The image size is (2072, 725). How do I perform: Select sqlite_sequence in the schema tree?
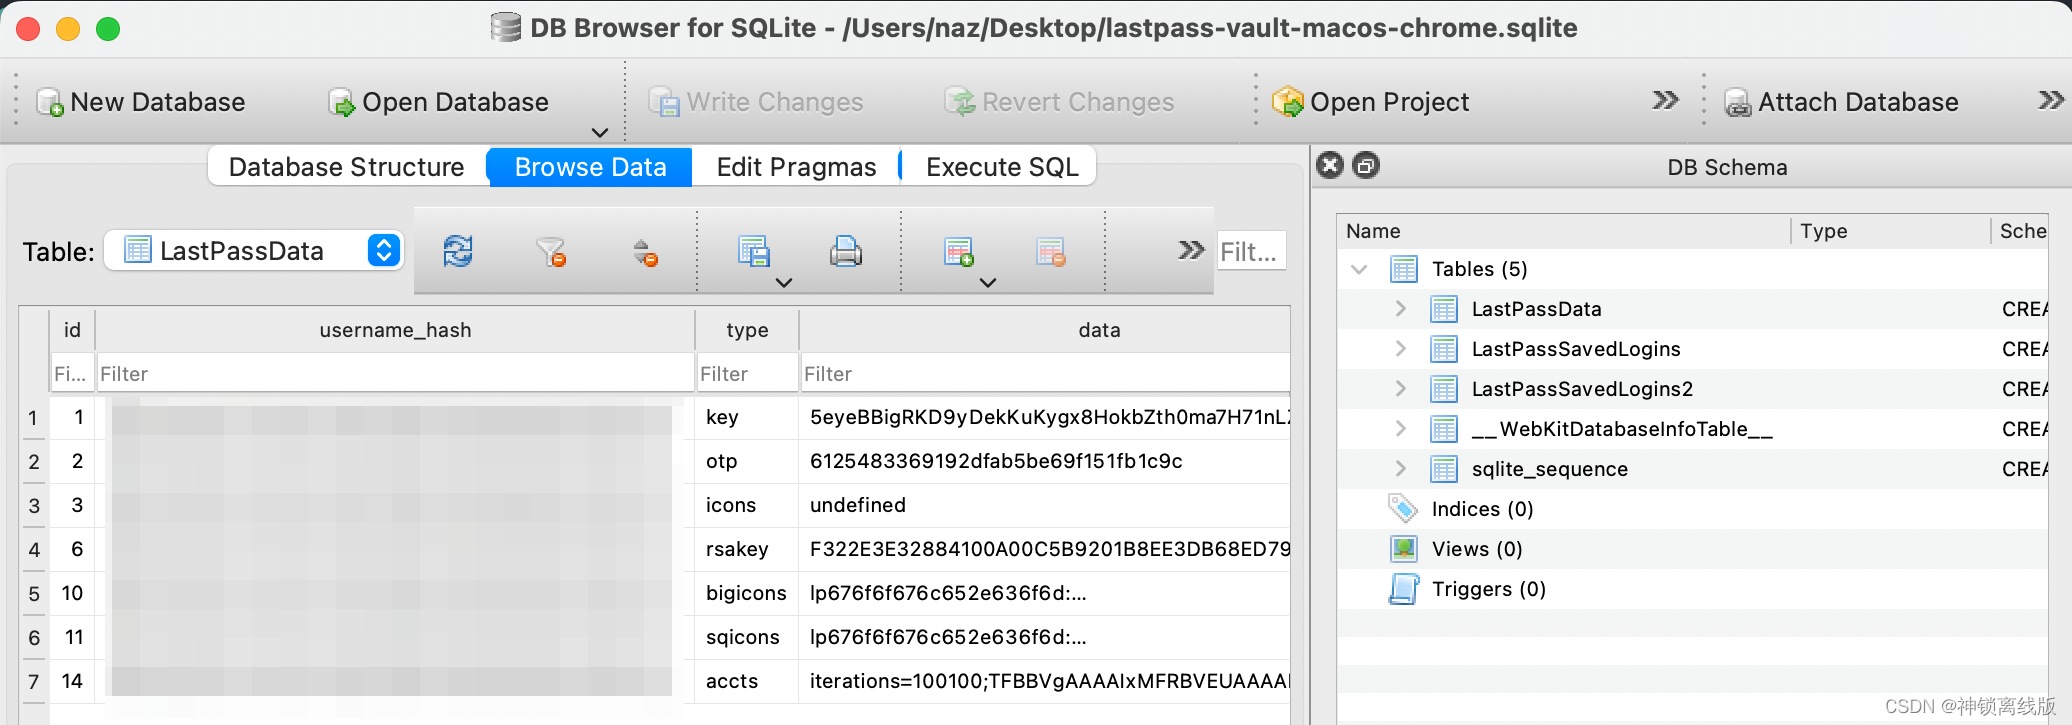1549,469
